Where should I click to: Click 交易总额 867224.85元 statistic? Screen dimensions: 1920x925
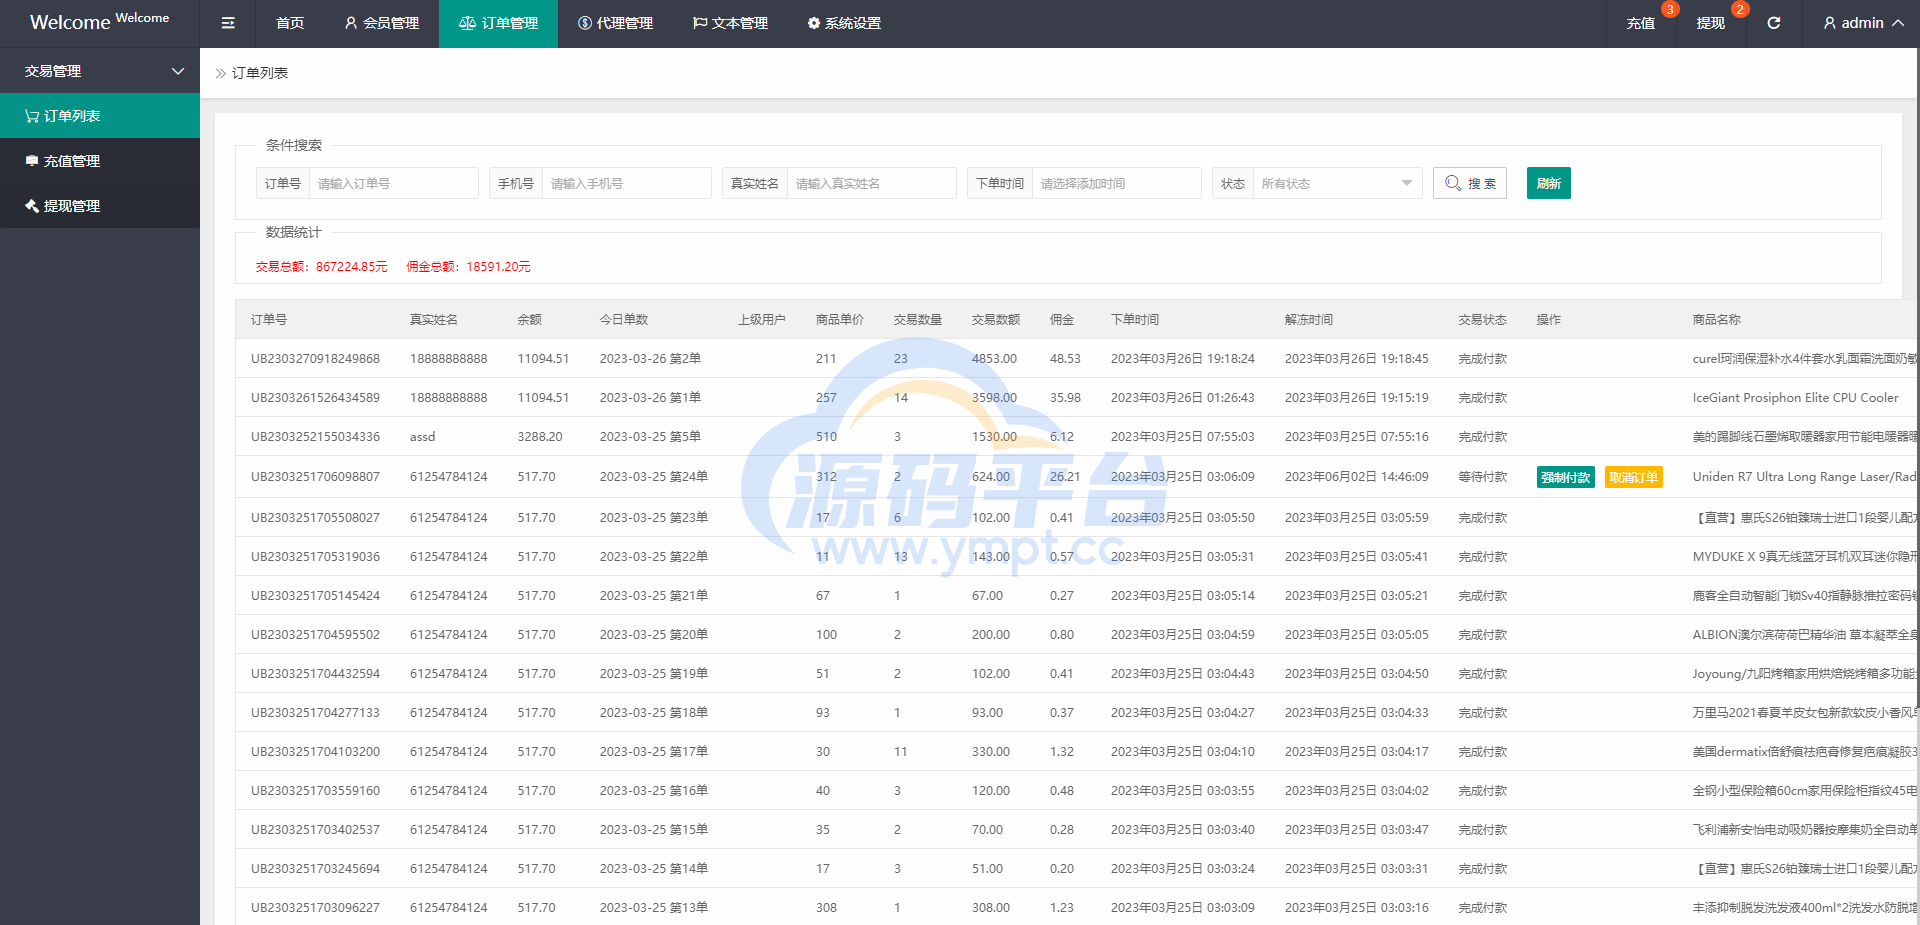pos(321,267)
